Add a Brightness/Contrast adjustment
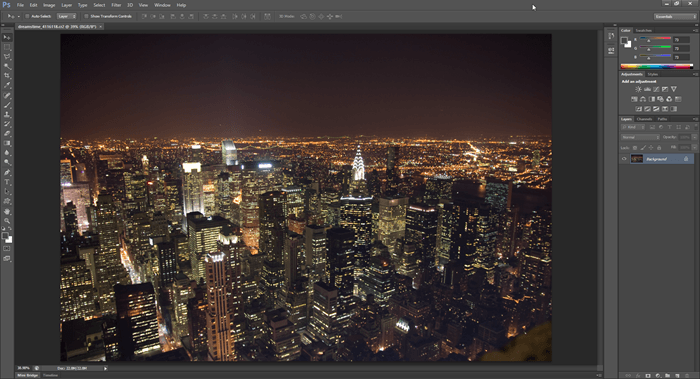This screenshot has width=700, height=379. tap(638, 89)
